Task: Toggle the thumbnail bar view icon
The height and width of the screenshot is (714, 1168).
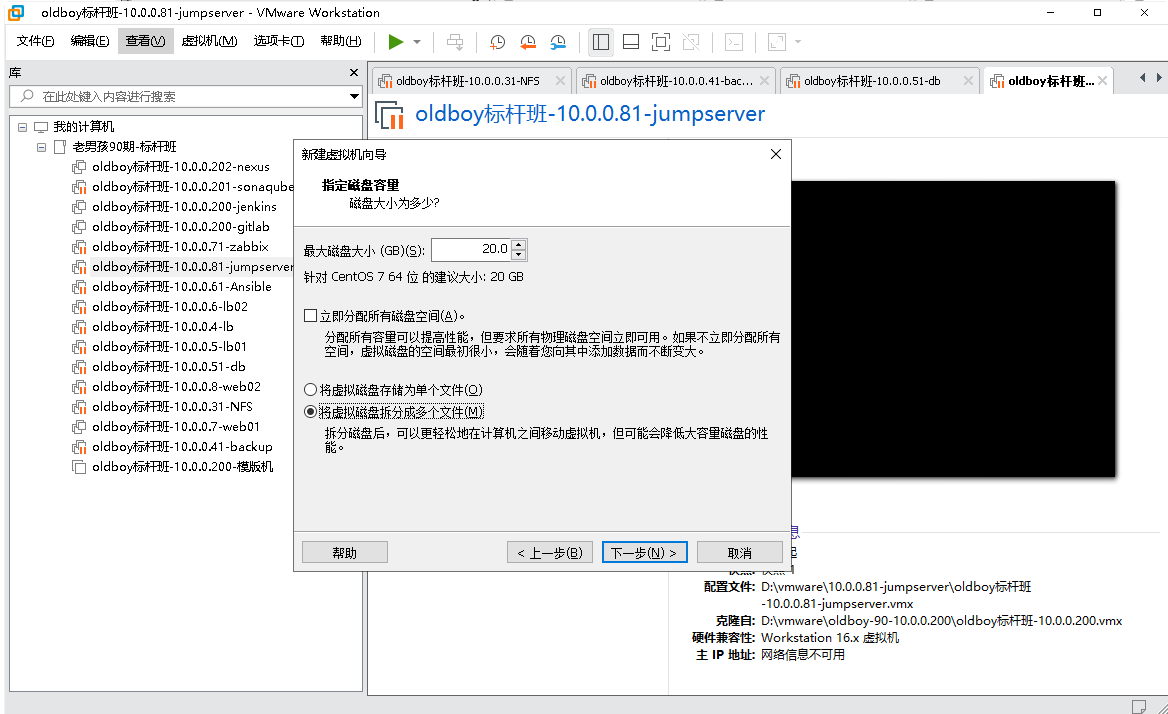Action: coord(631,42)
